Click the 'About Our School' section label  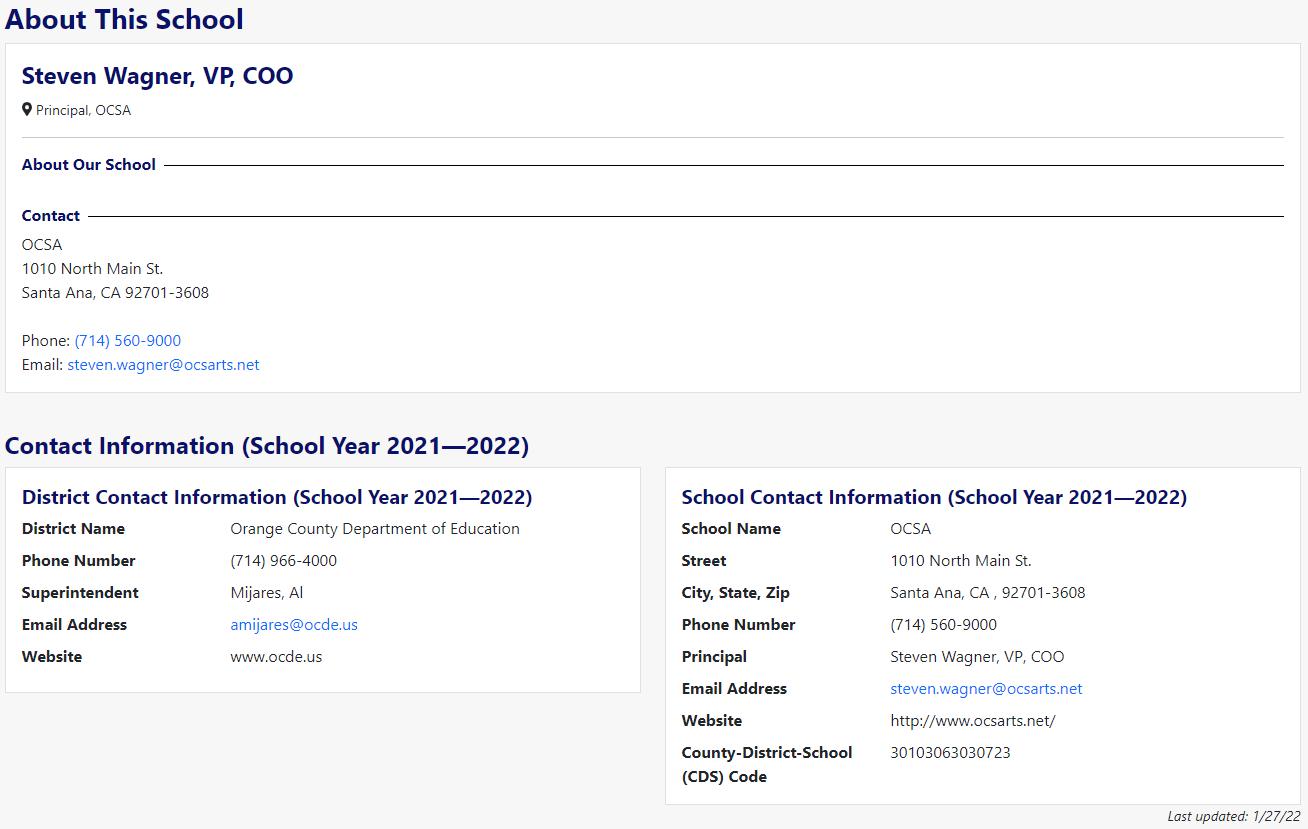point(89,165)
